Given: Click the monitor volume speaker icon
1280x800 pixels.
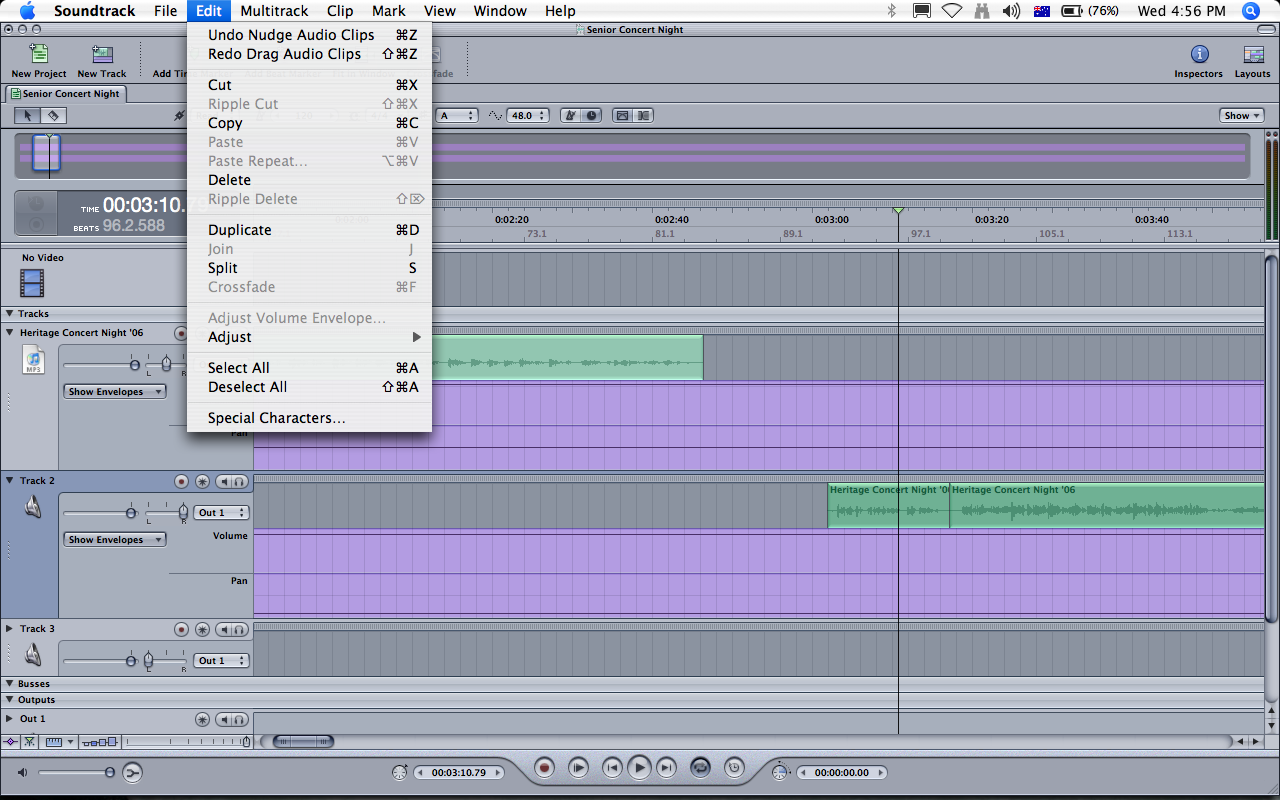Looking at the screenshot, I should click(x=23, y=772).
